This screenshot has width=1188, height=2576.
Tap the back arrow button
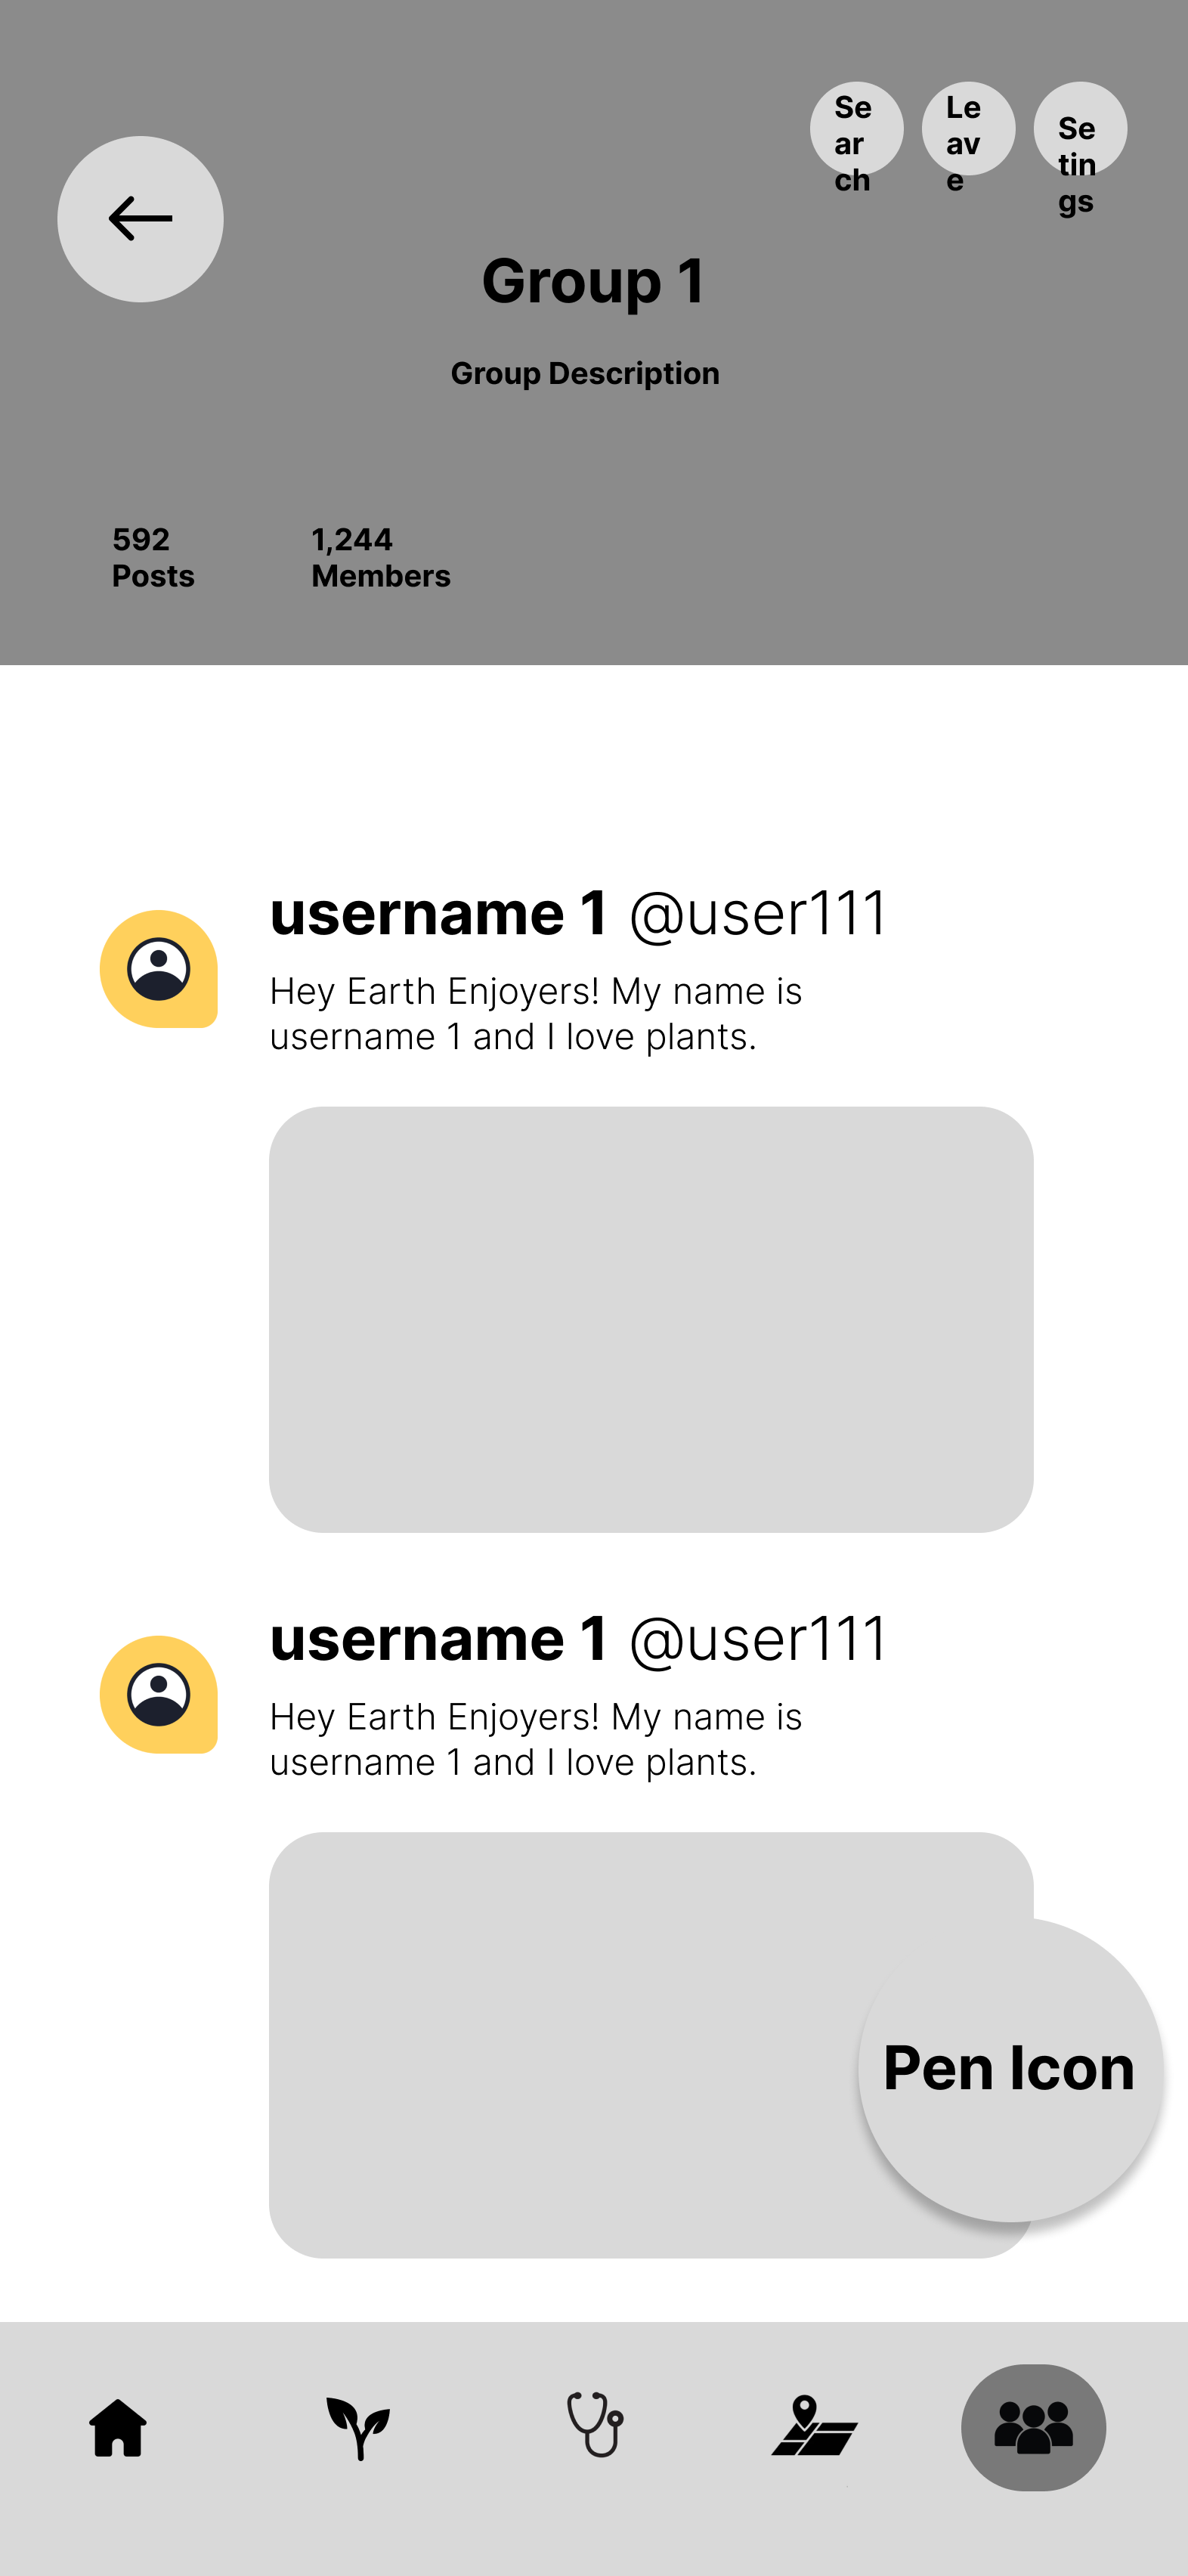(x=140, y=219)
